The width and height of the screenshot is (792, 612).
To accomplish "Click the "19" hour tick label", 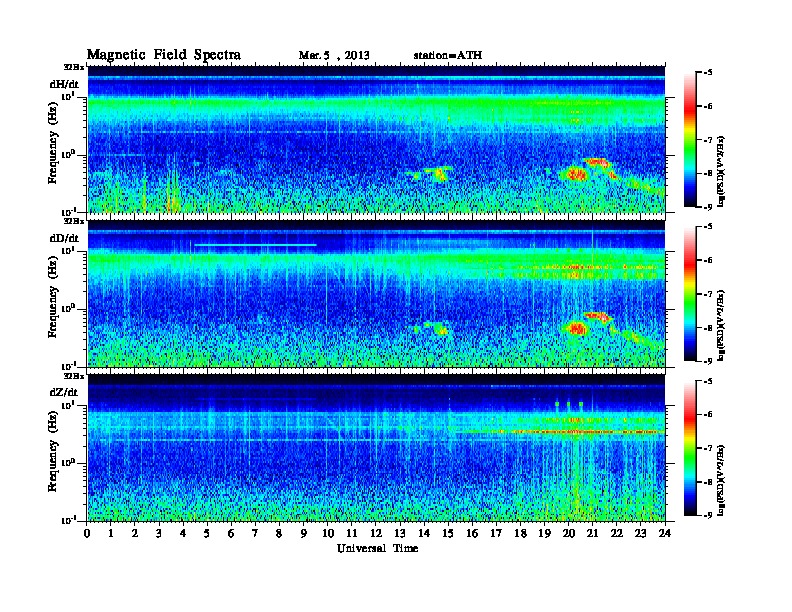I will point(544,533).
